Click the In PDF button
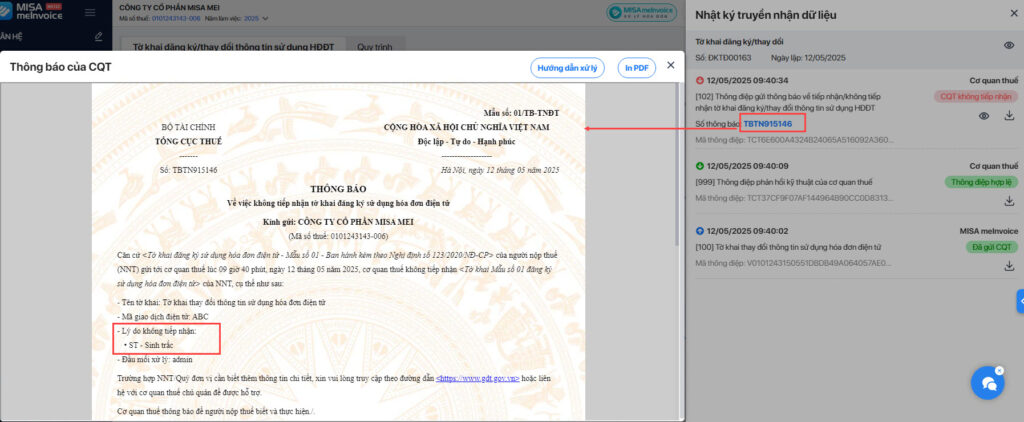 tap(636, 67)
